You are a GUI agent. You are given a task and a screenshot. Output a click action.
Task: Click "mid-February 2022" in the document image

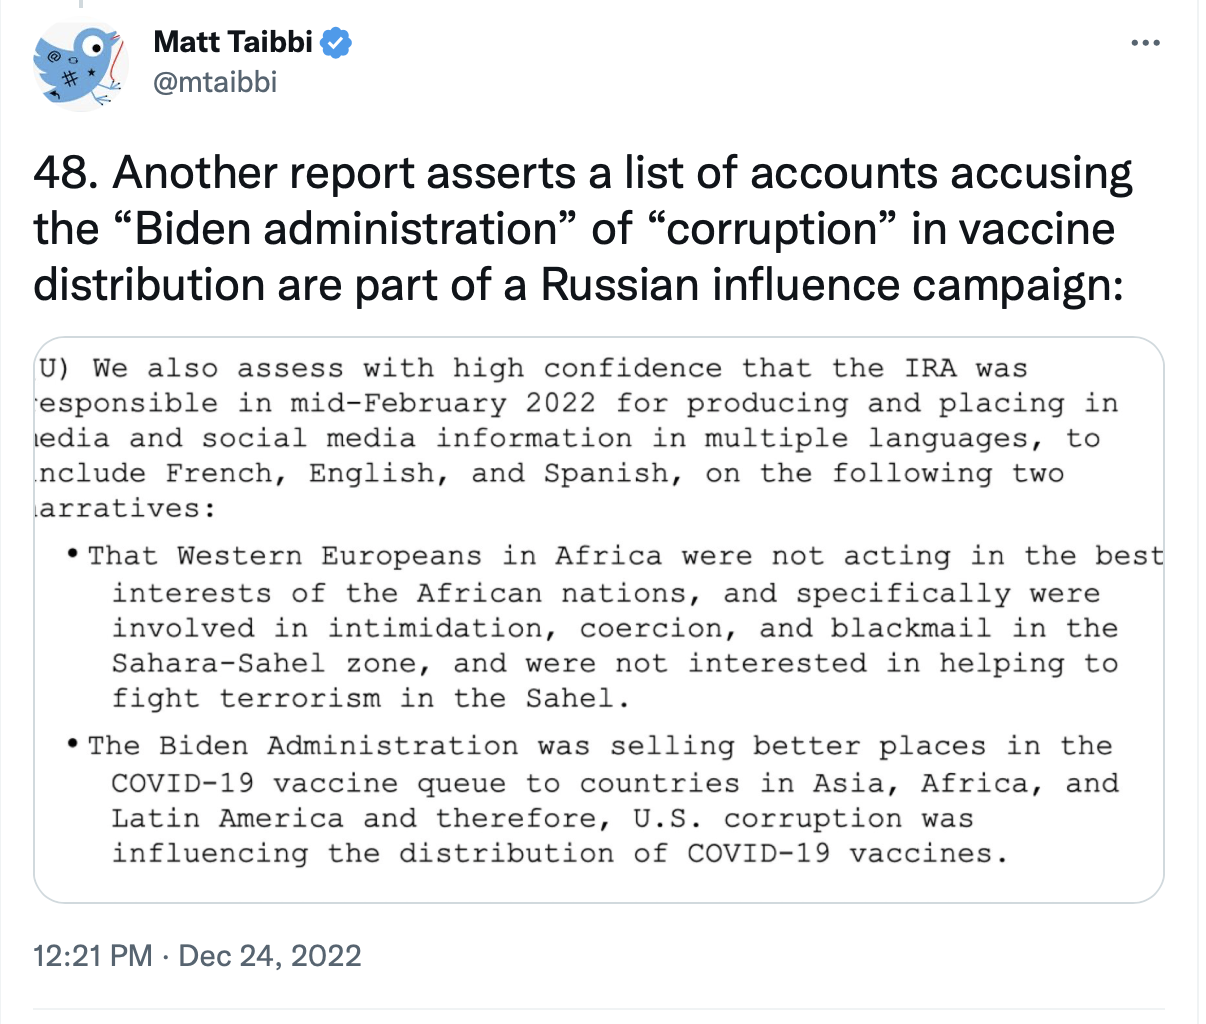(443, 404)
